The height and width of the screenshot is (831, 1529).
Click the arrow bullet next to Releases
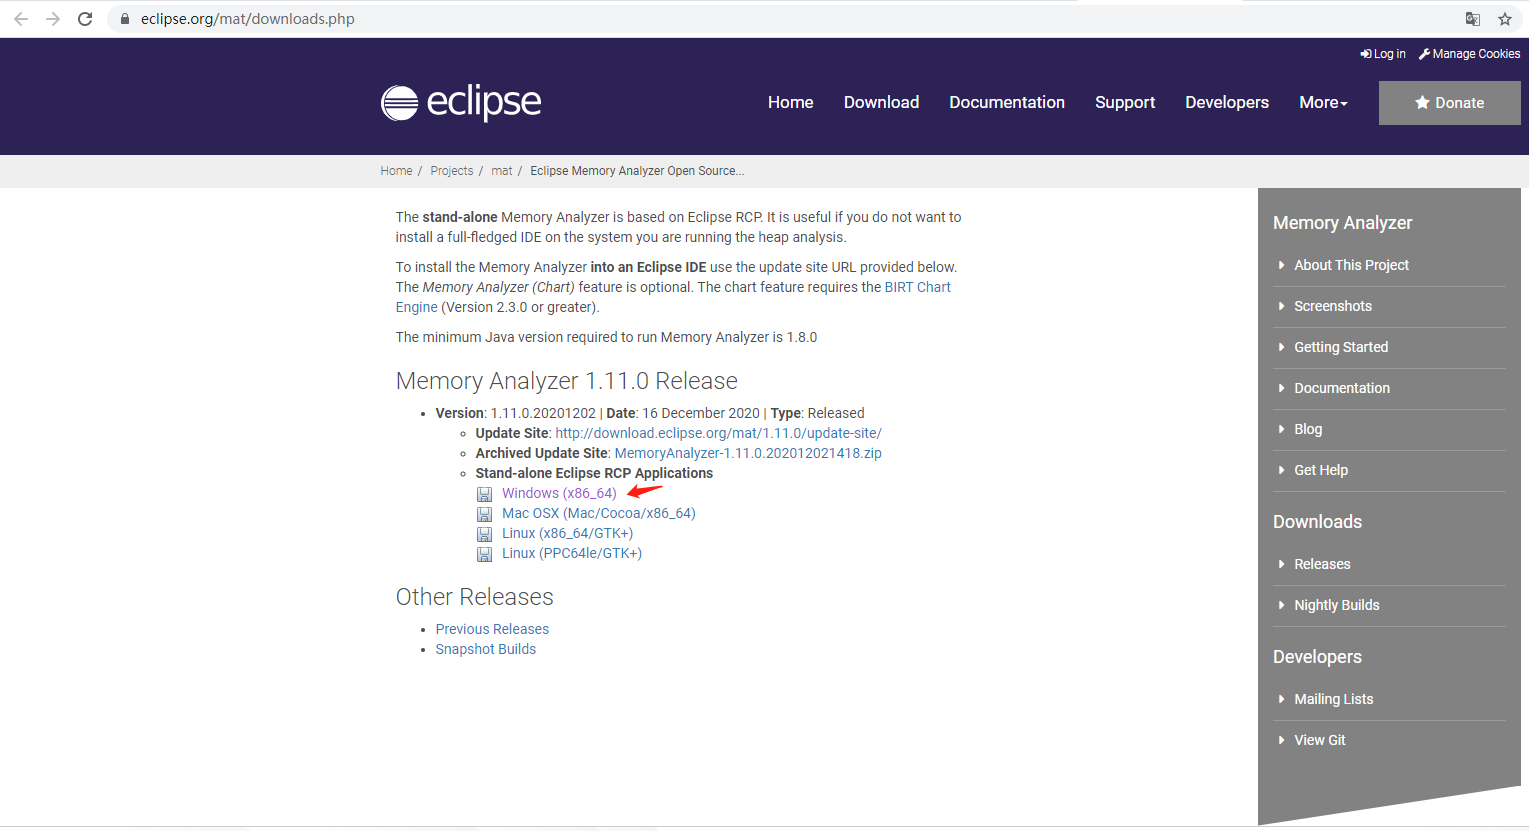[x=1281, y=564]
